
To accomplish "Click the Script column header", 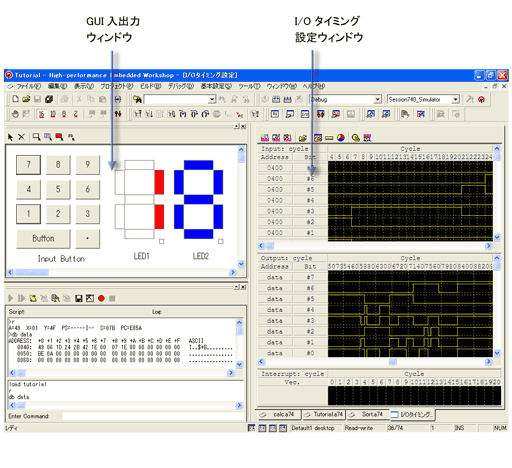I will click(17, 312).
